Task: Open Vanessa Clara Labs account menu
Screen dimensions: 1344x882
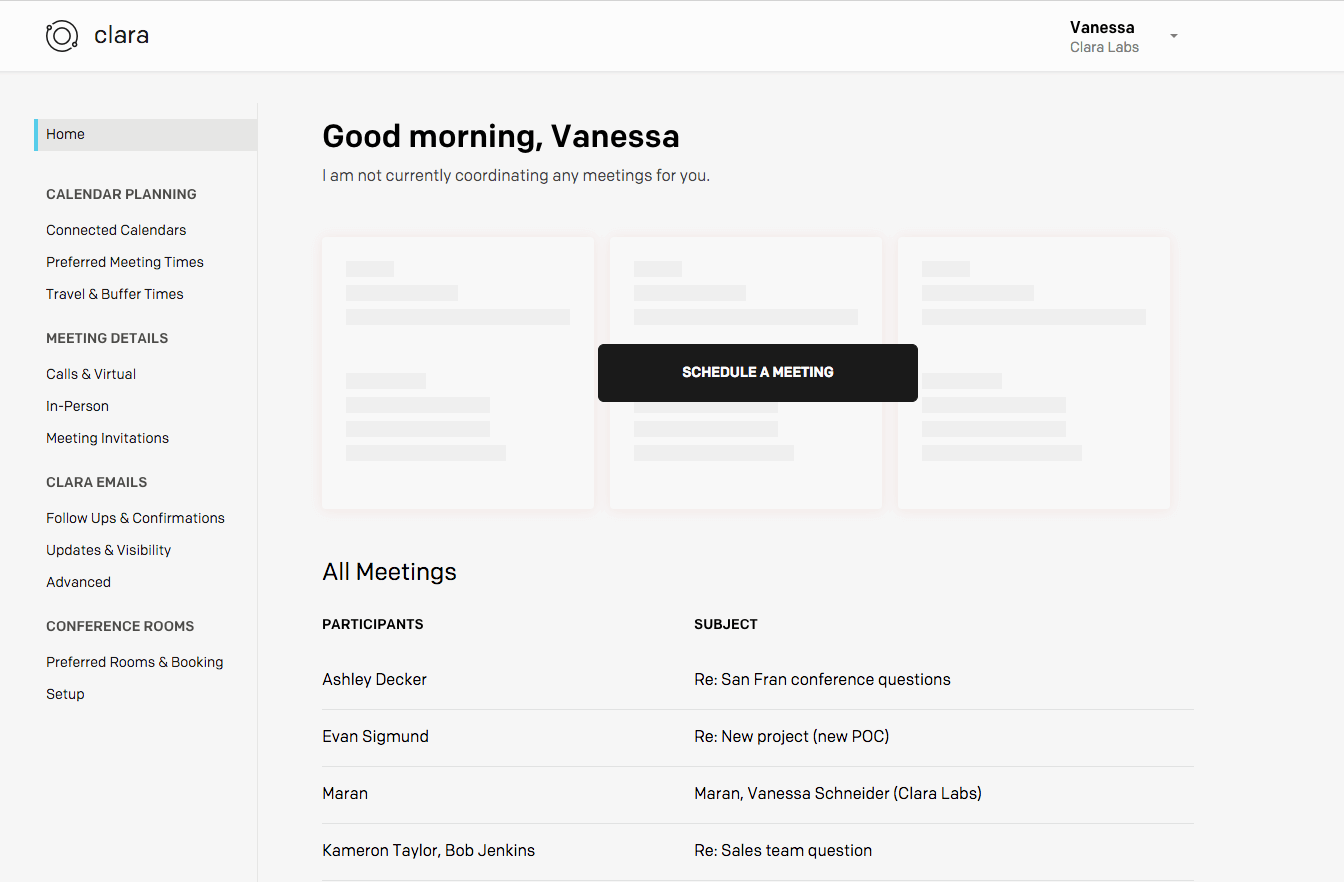Action: pyautogui.click(x=1103, y=36)
